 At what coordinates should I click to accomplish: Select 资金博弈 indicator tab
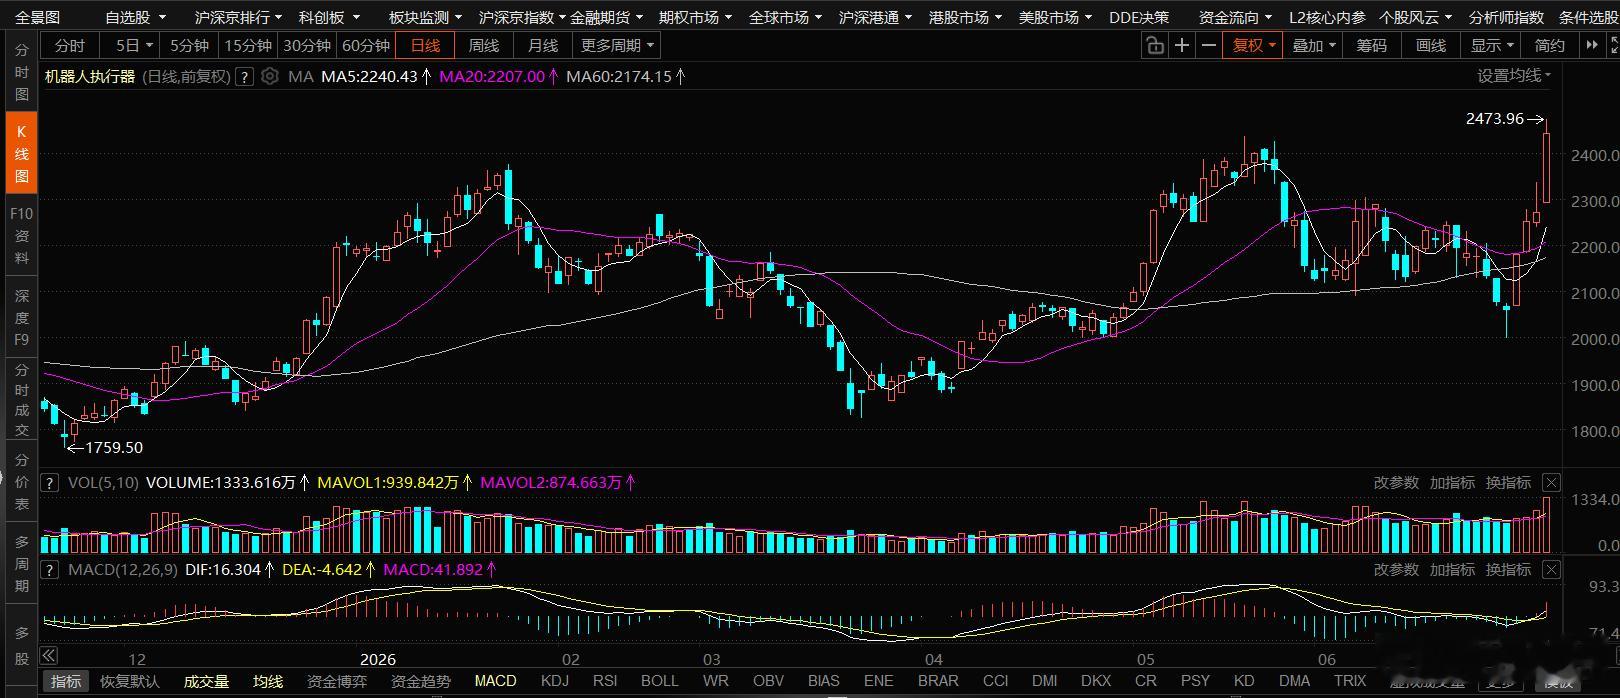pos(337,681)
